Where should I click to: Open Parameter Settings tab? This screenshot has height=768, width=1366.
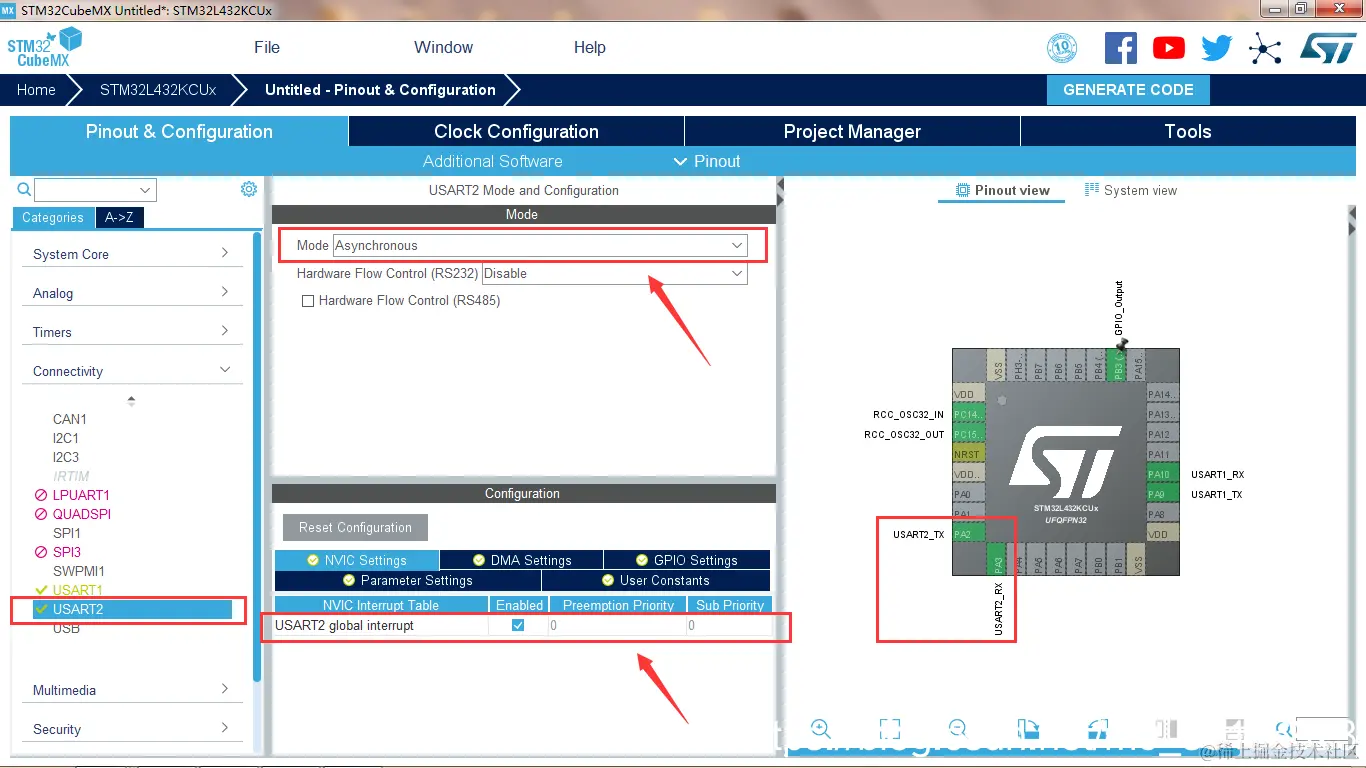click(x=408, y=580)
